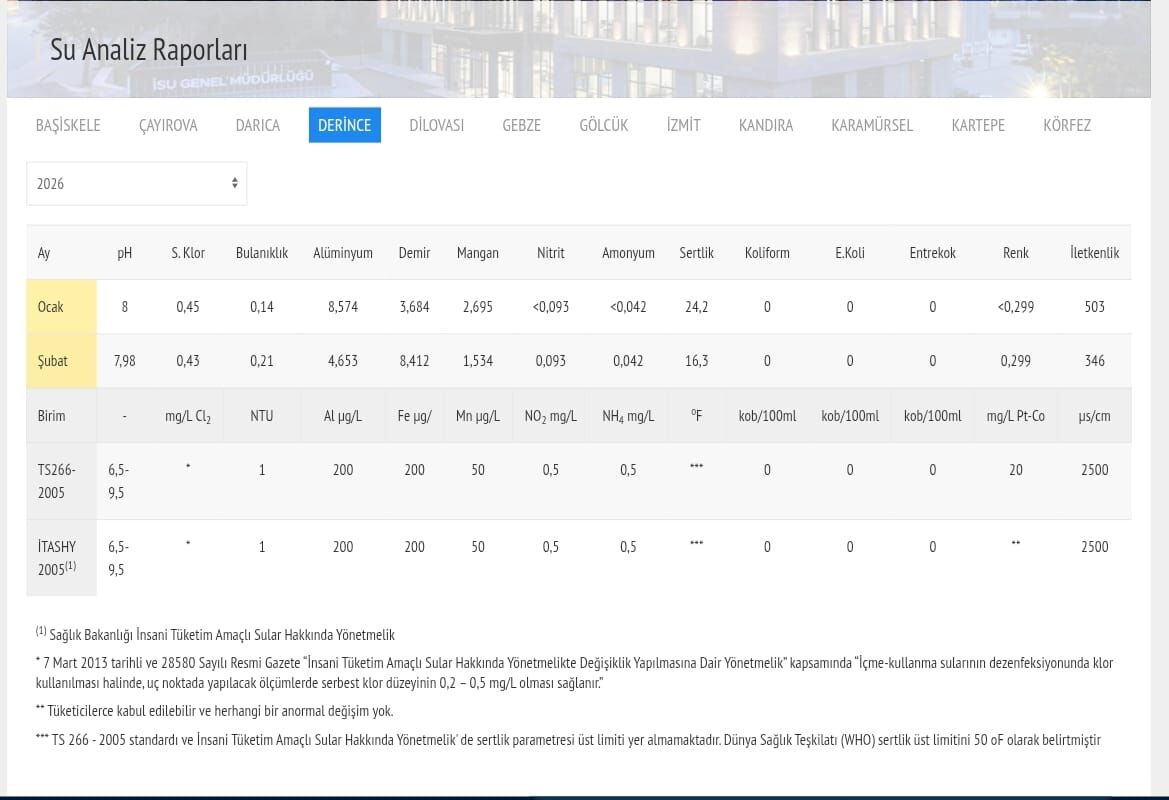Click the Alüminyum column header

coord(342,253)
